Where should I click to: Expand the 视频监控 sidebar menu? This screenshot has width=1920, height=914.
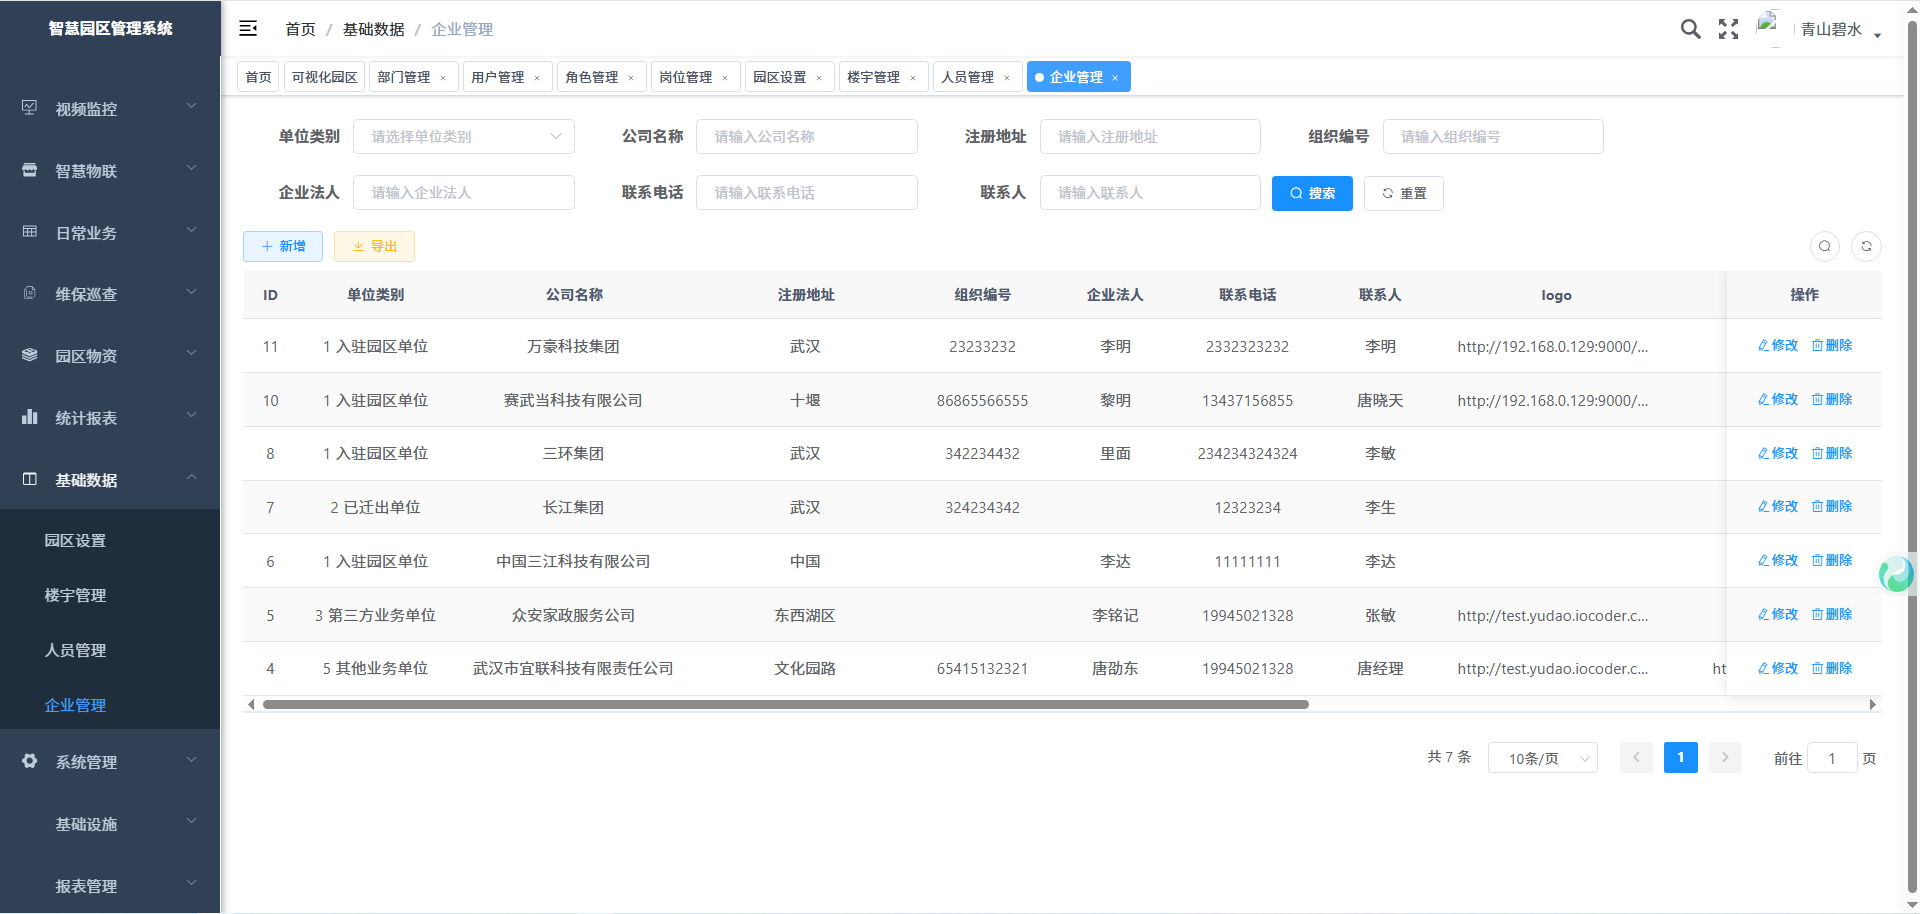(110, 109)
